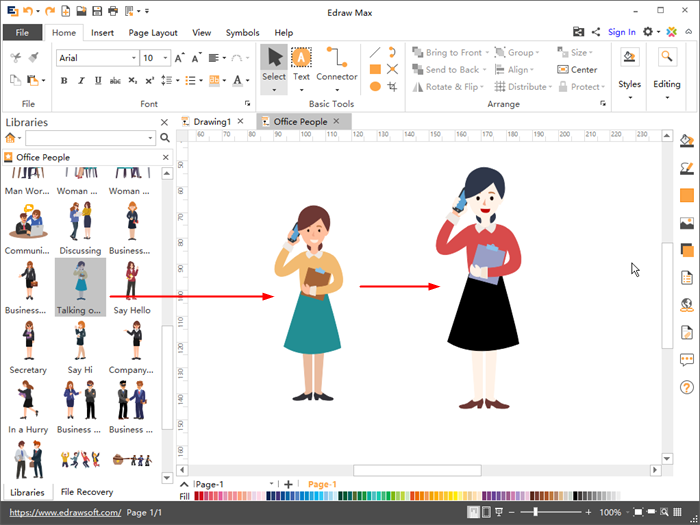Open the Arial font name dropdown

(x=132, y=58)
